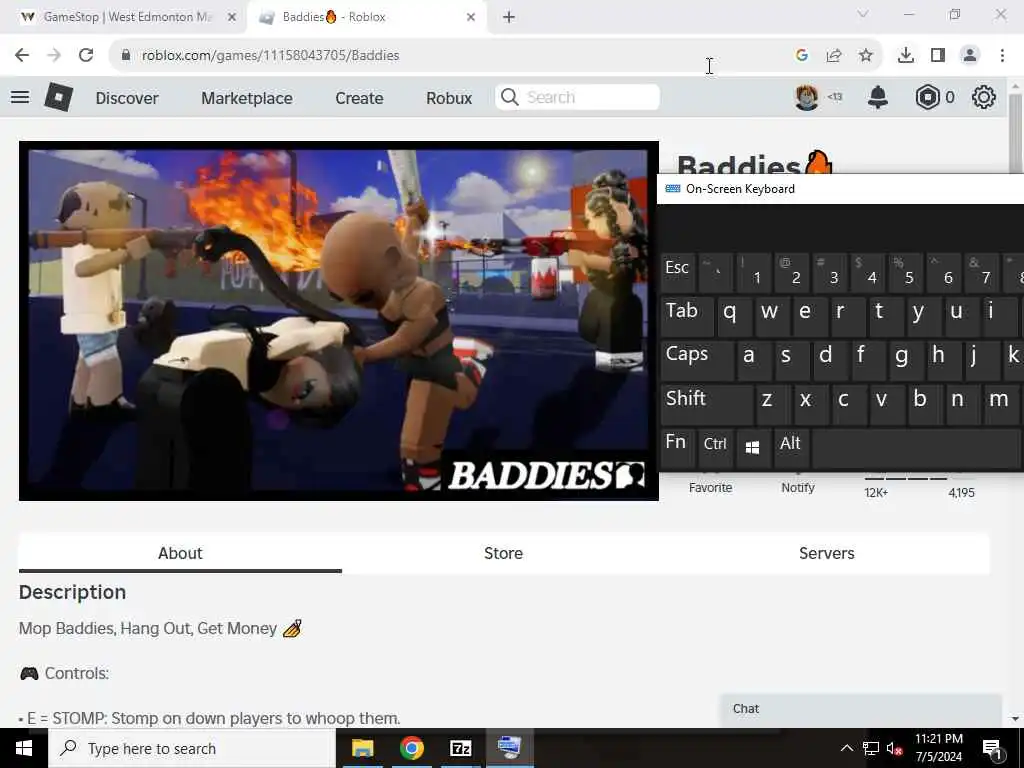Click the Roblox search field

coord(577,97)
